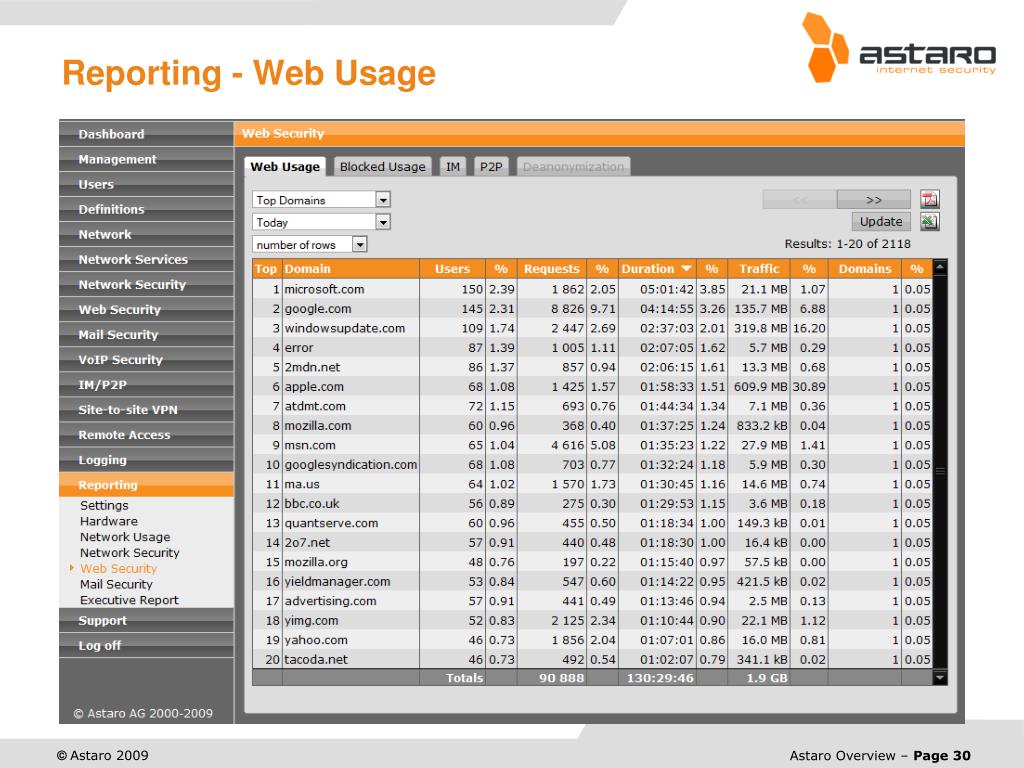Image resolution: width=1024 pixels, height=768 pixels.
Task: Open the IM tab
Action: (x=453, y=167)
